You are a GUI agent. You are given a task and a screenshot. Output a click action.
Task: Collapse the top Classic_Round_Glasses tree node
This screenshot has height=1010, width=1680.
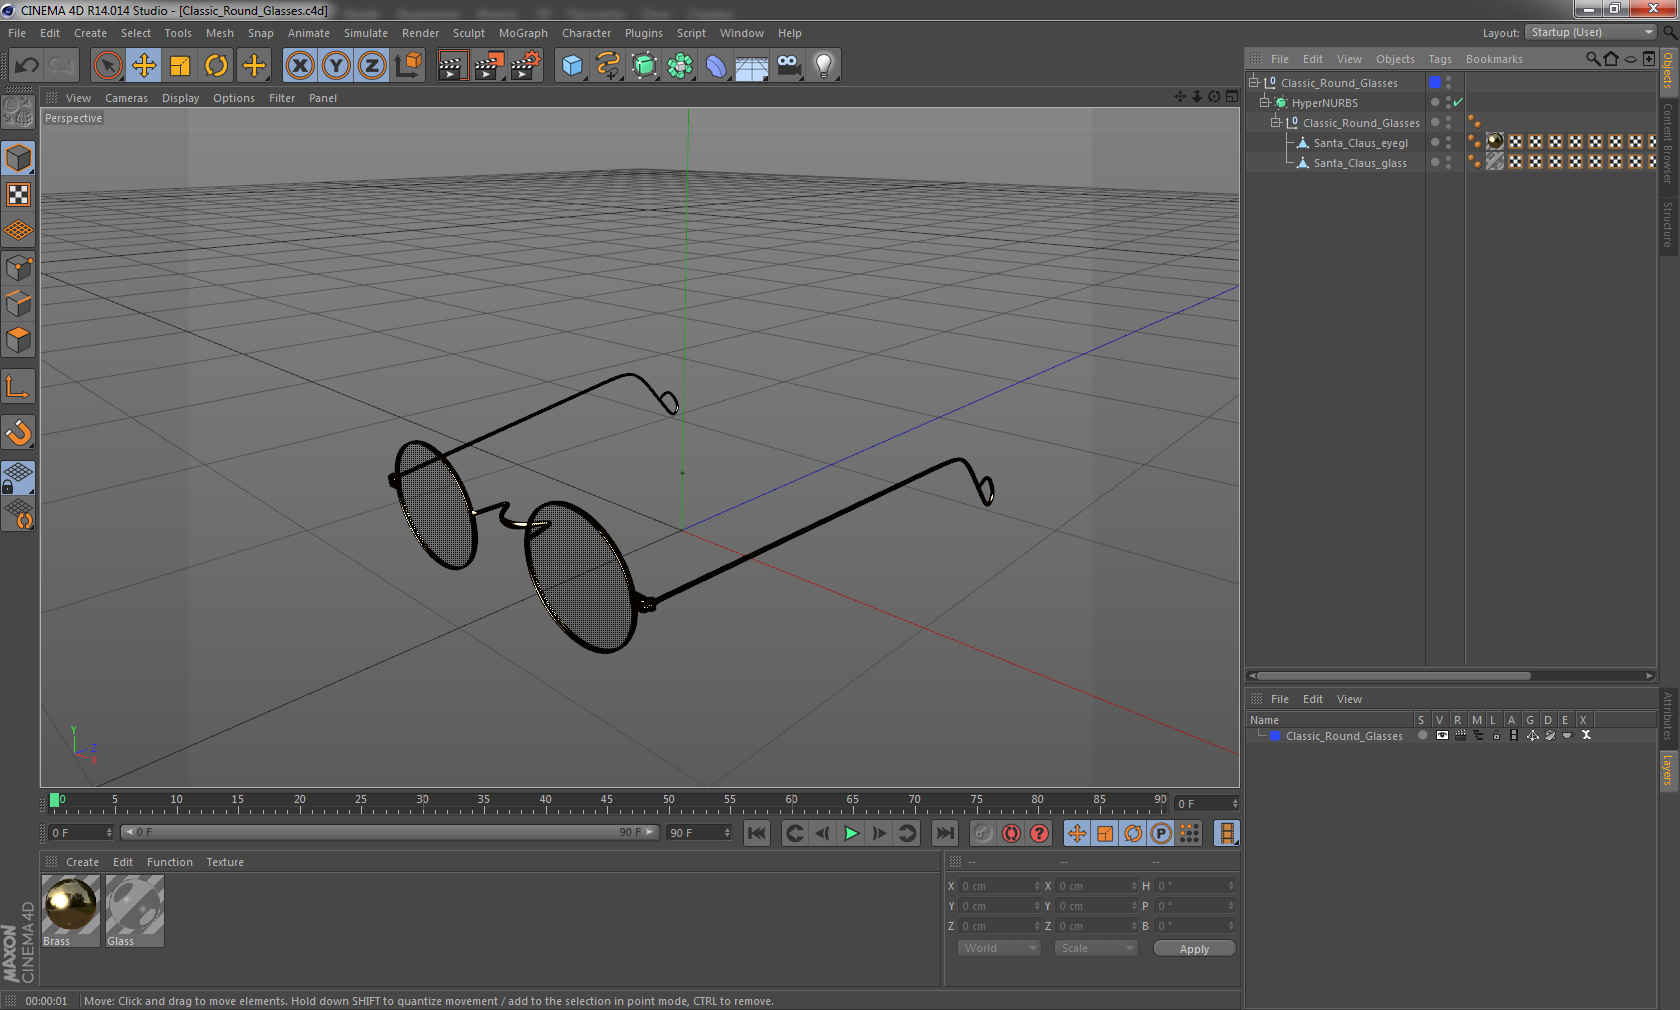coord(1254,82)
